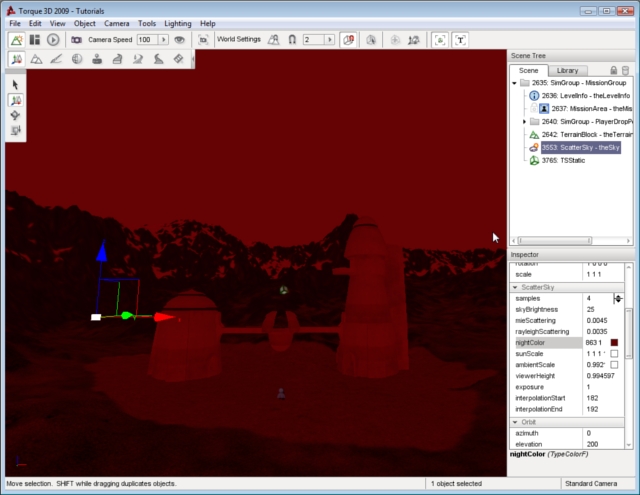Image resolution: width=640 pixels, height=495 pixels.
Task: Toggle the terrain snap icon near World Settings
Action: coord(271,40)
